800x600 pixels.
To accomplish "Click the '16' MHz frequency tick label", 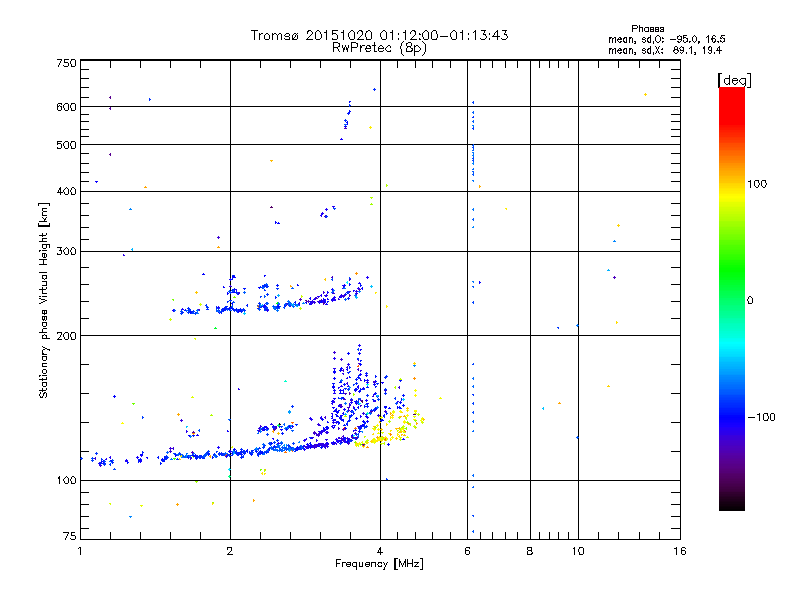I will pos(680,551).
